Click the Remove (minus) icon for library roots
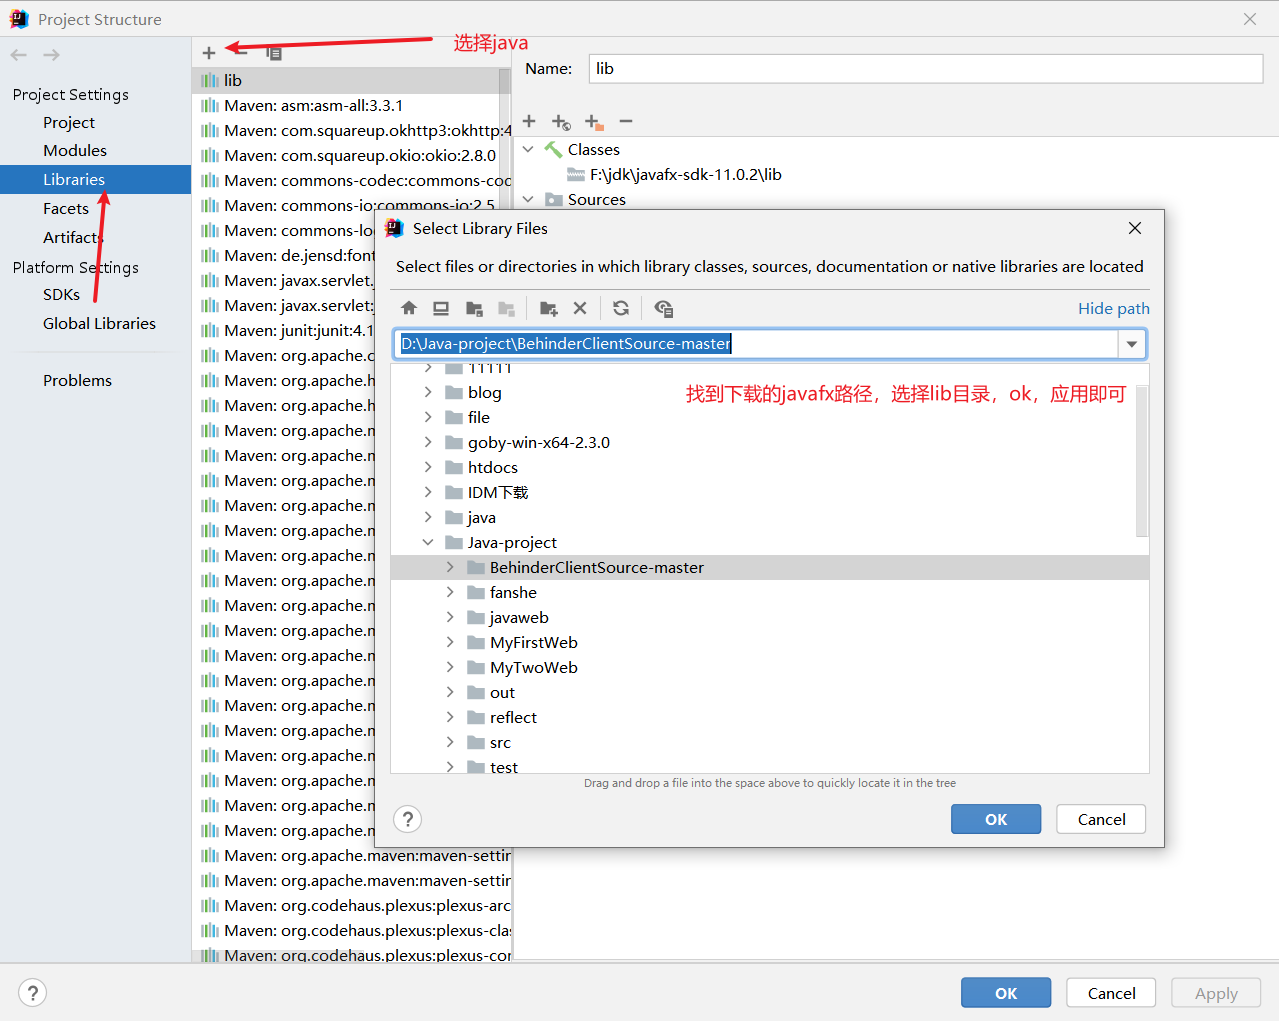 pos(626,122)
